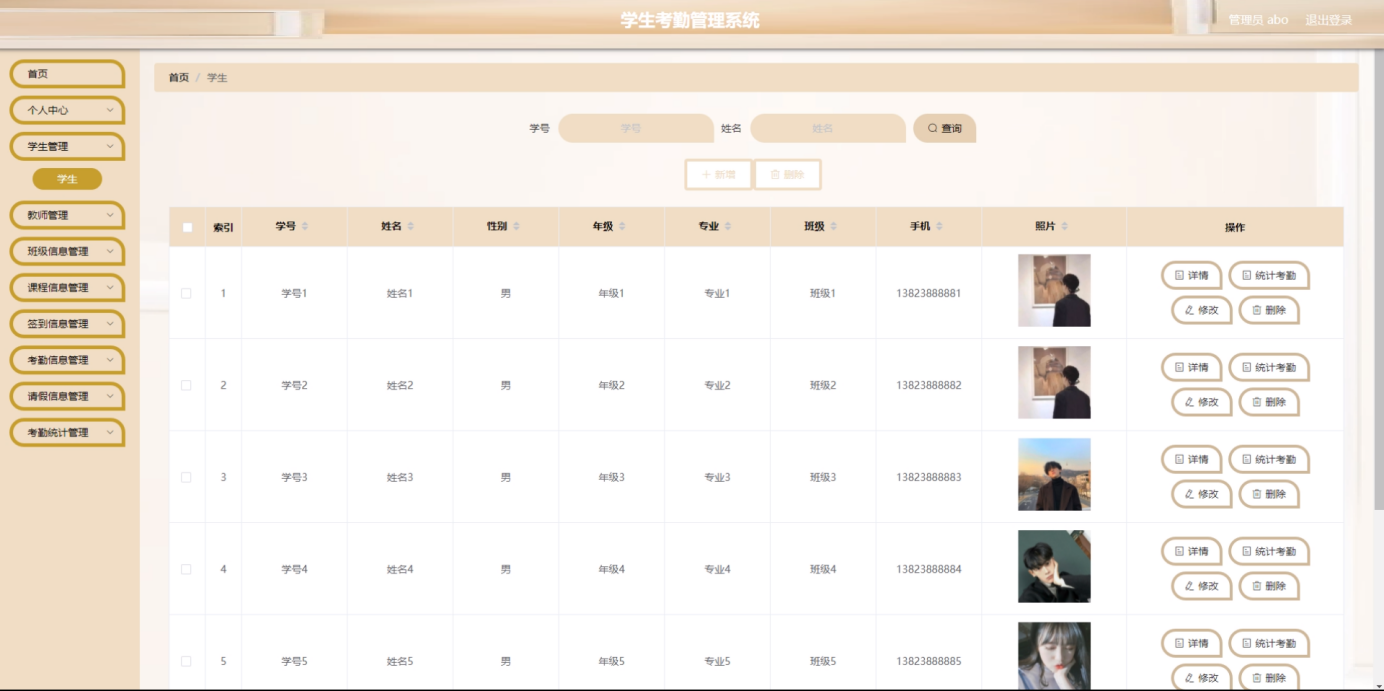Sort the 照片 column using its sort arrows
Image resolution: width=1384 pixels, height=691 pixels.
point(1064,227)
